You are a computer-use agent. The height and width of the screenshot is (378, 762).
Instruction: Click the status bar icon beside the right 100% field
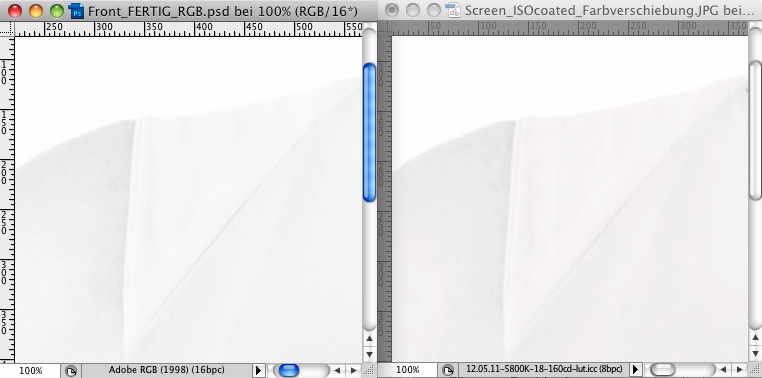click(448, 370)
